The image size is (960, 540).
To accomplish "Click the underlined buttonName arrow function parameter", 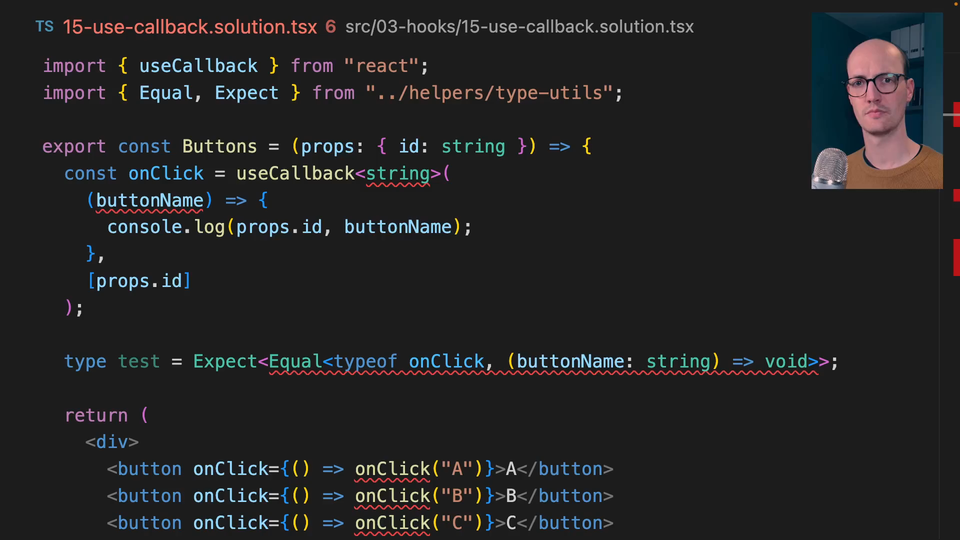I will point(150,201).
